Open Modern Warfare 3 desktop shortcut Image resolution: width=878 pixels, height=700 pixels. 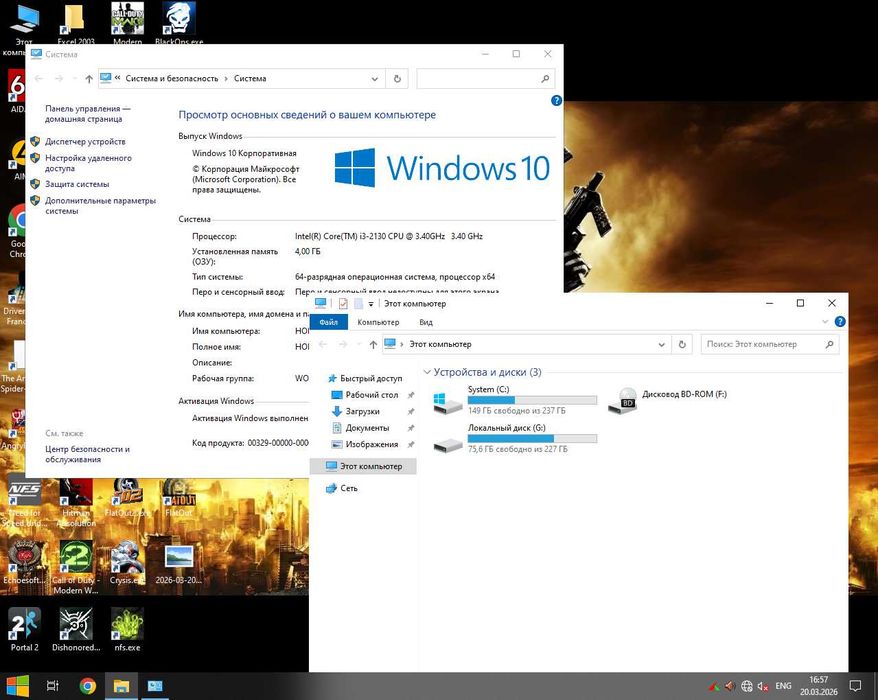coord(128,24)
